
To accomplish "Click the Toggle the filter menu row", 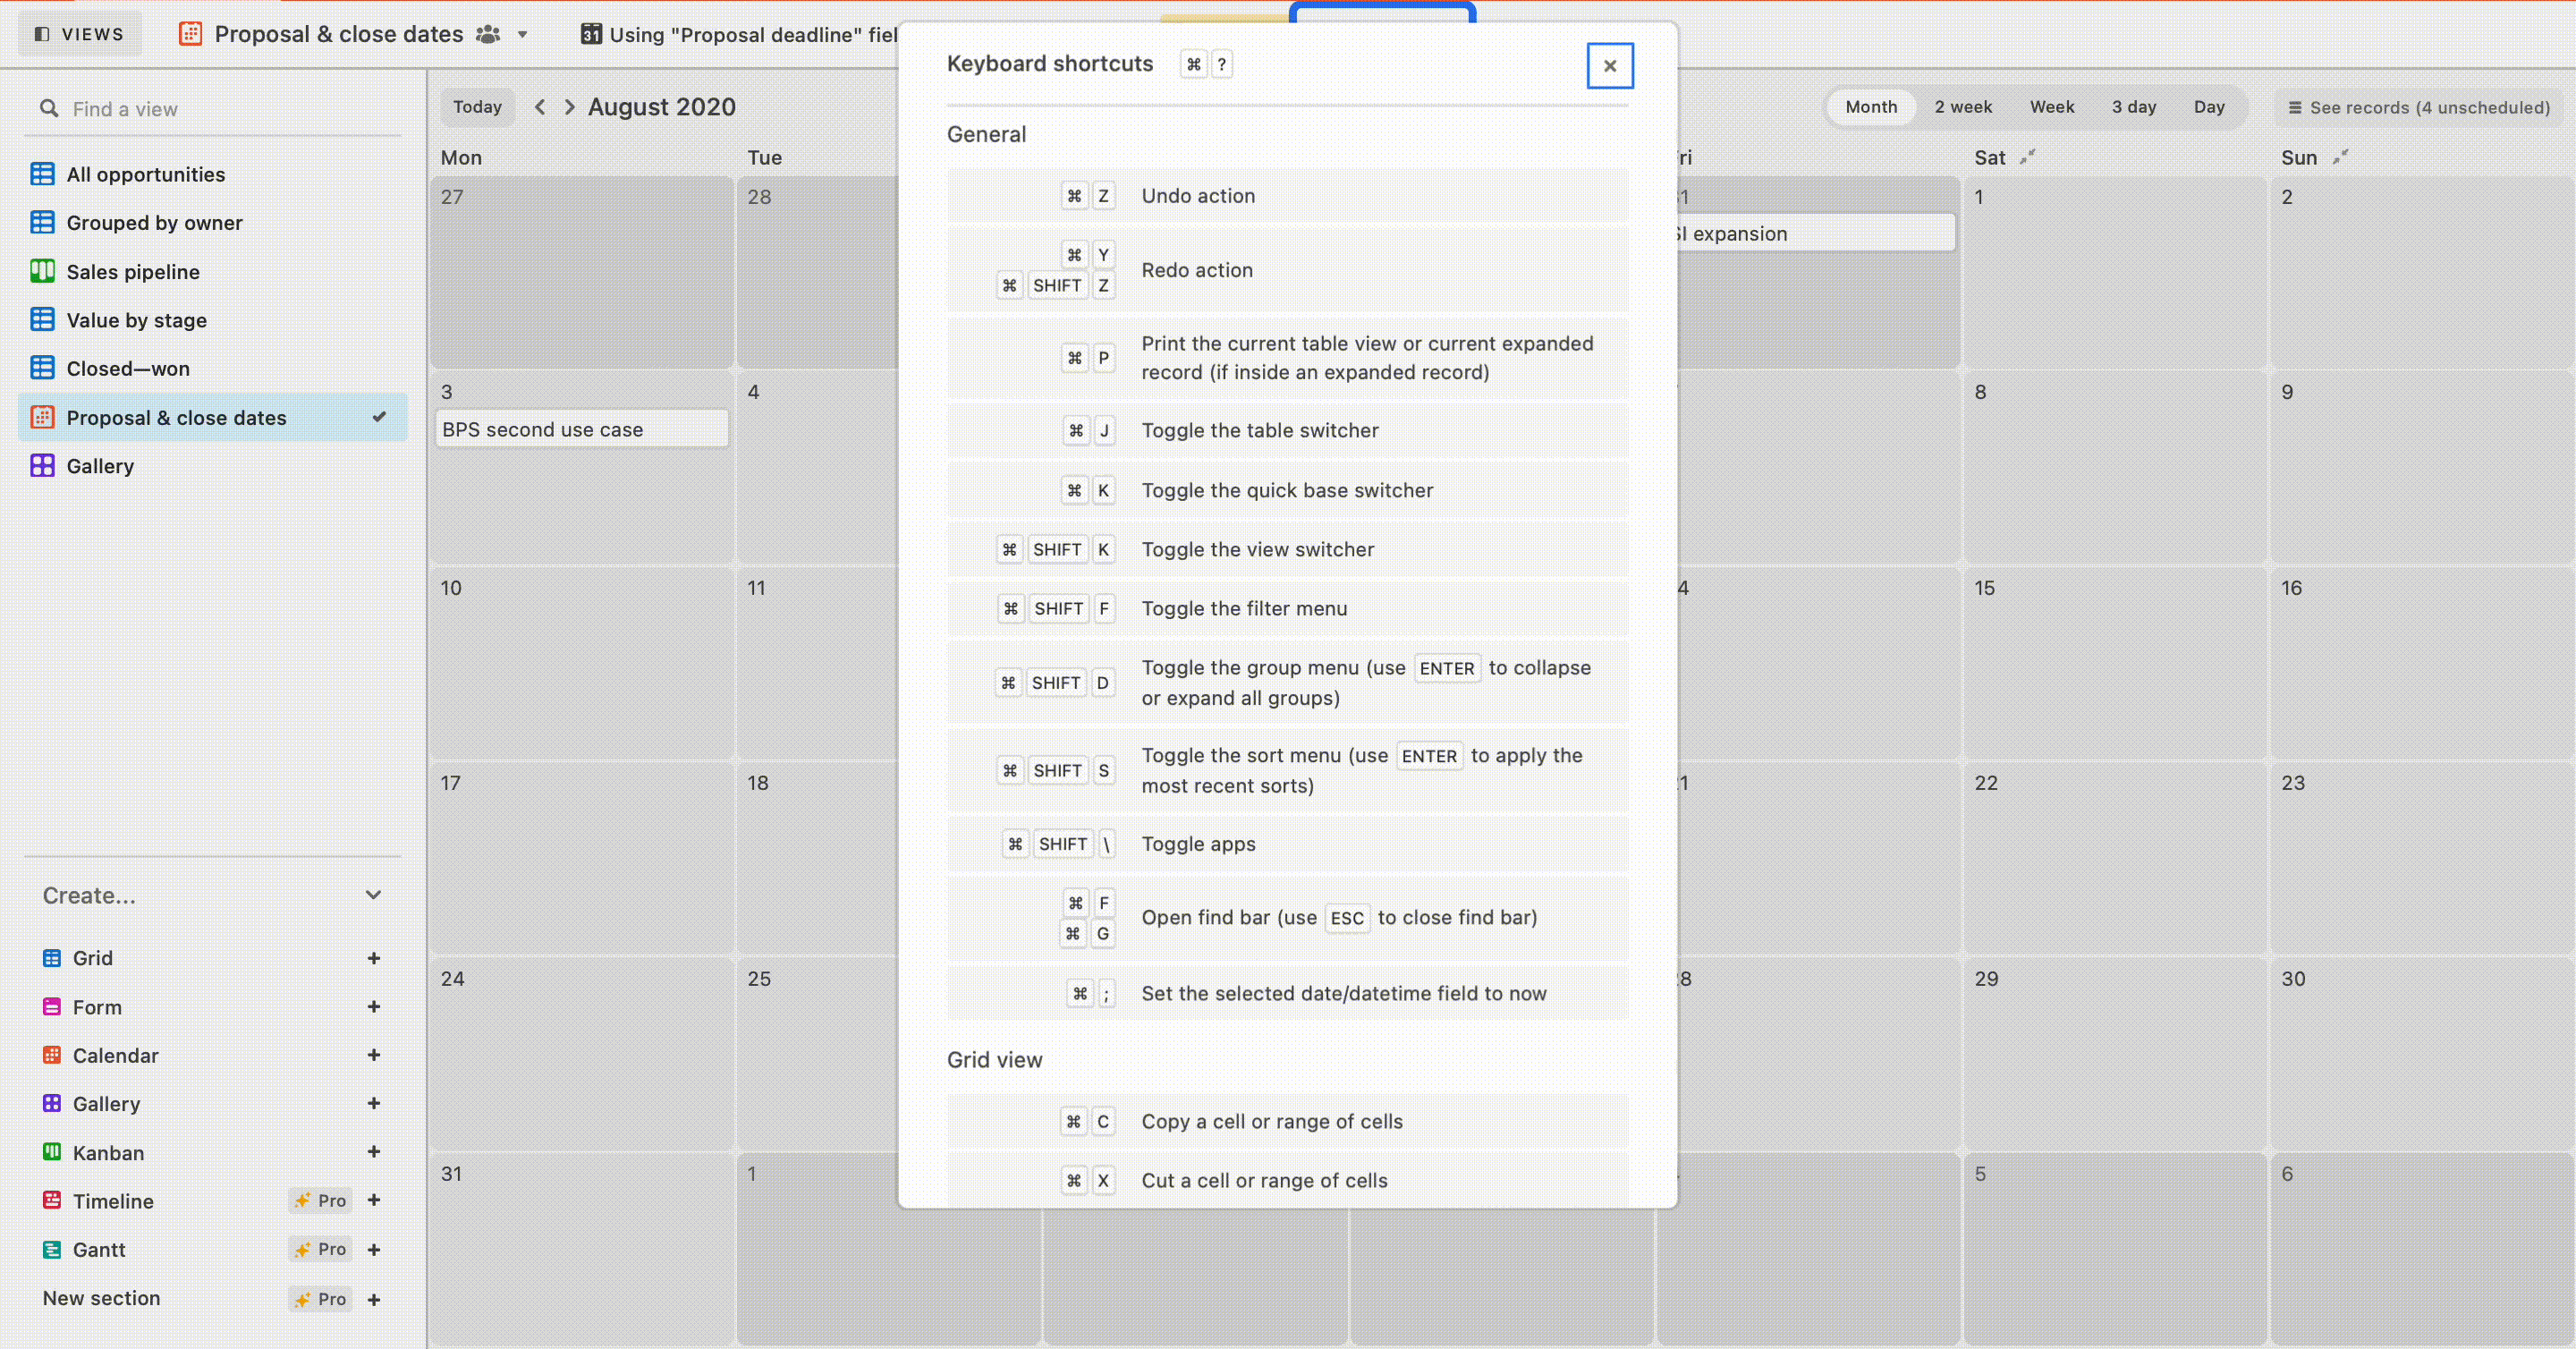I will [x=1287, y=608].
